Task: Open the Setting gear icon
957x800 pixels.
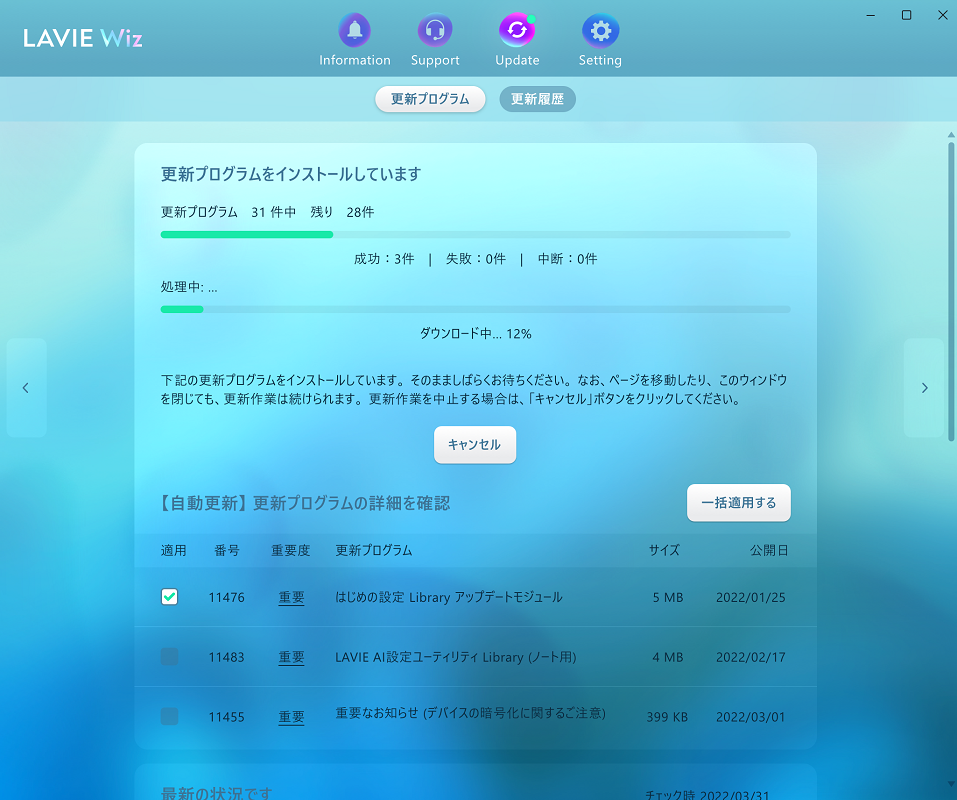Action: pyautogui.click(x=600, y=31)
